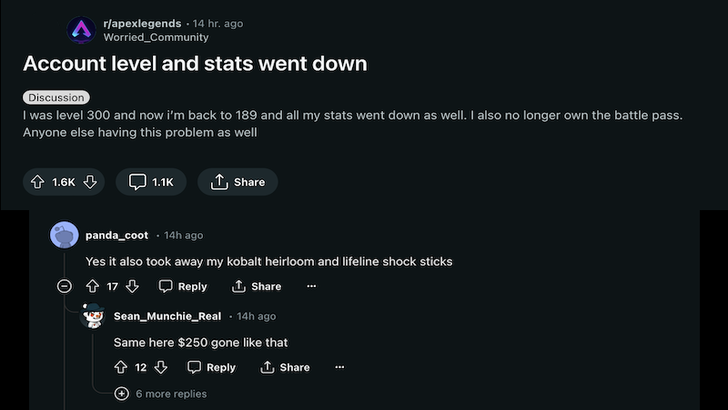
Task: Share panda_coot's comment
Action: pyautogui.click(x=257, y=286)
